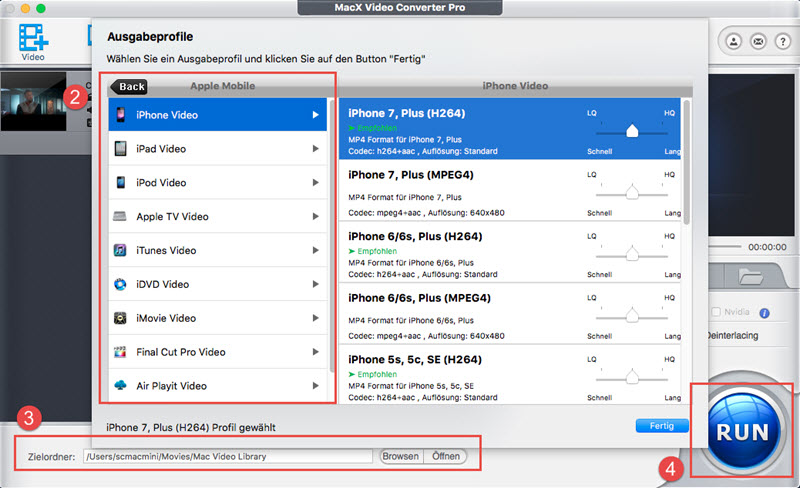Click the iPad Video device icon
Screen dimensions: 800x488
click(x=119, y=149)
